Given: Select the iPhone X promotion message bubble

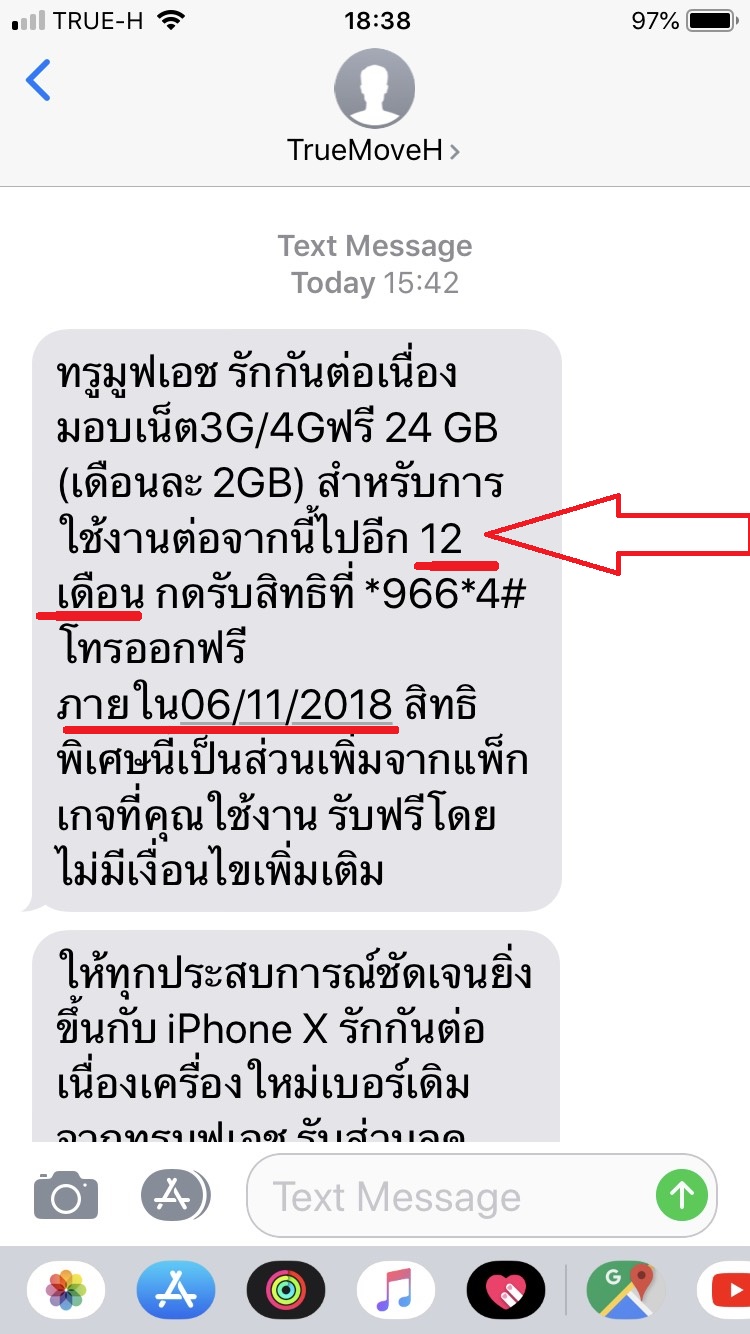Looking at the screenshot, I should (296, 1036).
